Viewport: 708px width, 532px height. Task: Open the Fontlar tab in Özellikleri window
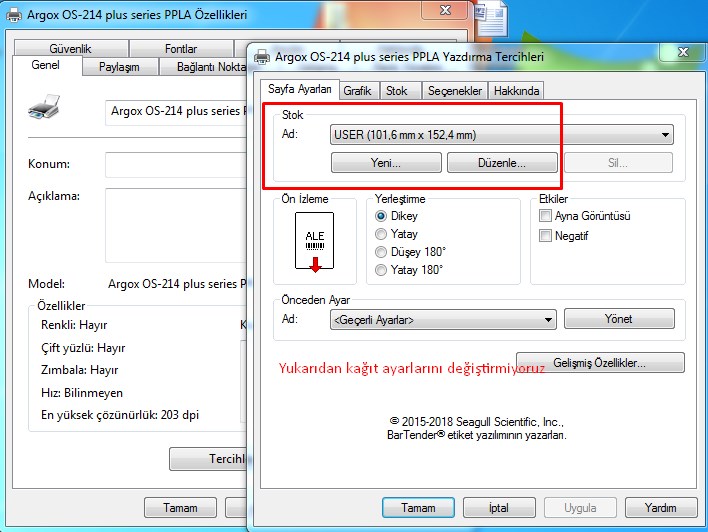tap(181, 48)
